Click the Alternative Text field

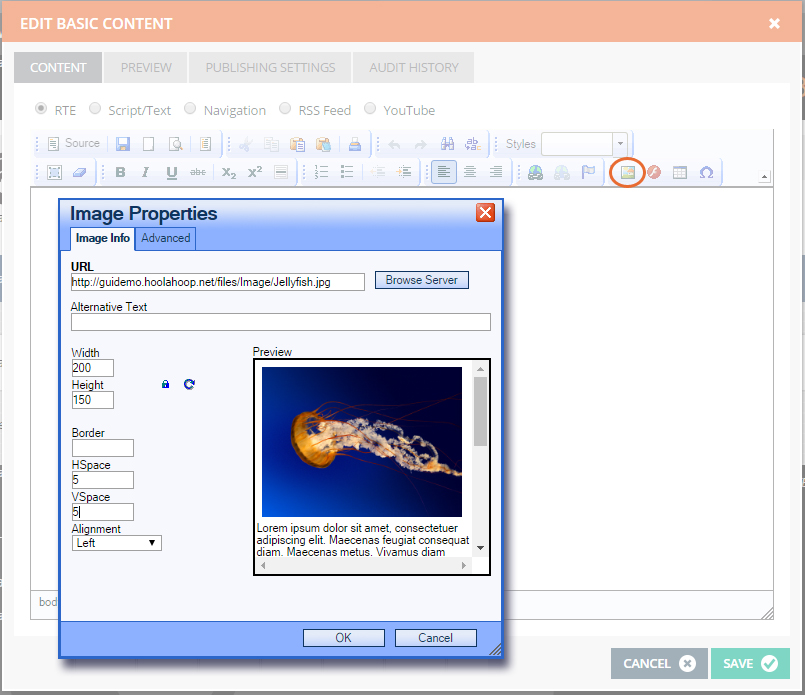point(281,322)
